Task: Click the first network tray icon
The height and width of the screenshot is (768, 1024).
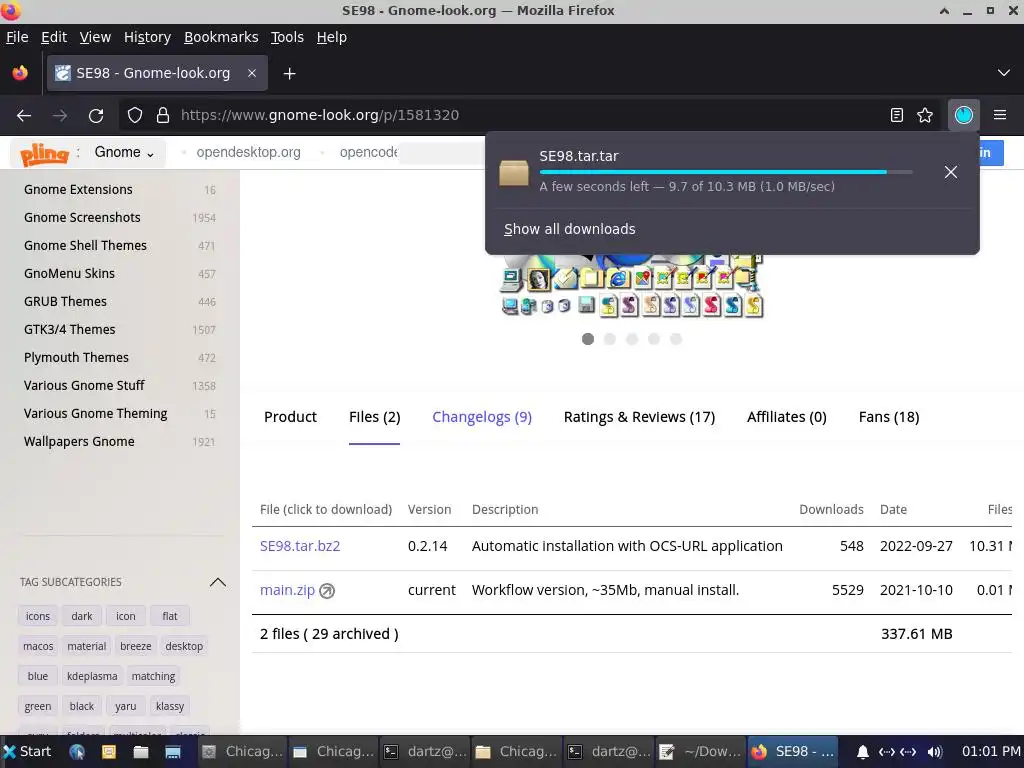Action: [x=886, y=752]
